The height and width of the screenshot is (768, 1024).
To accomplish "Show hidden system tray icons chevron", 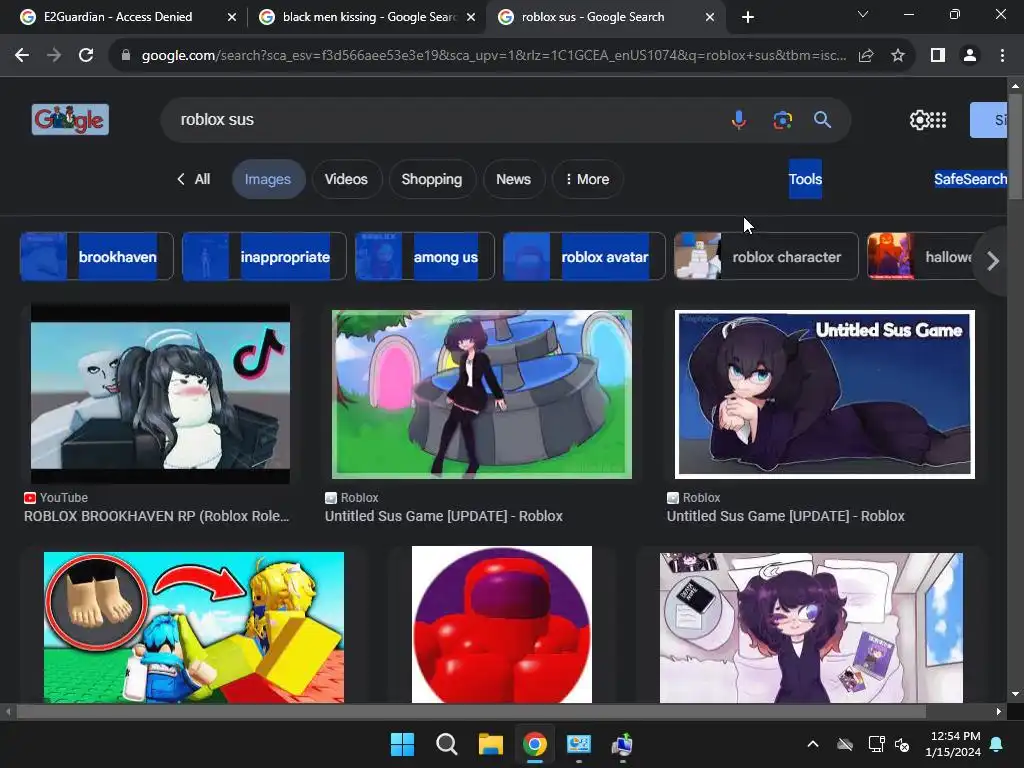I will (x=812, y=744).
